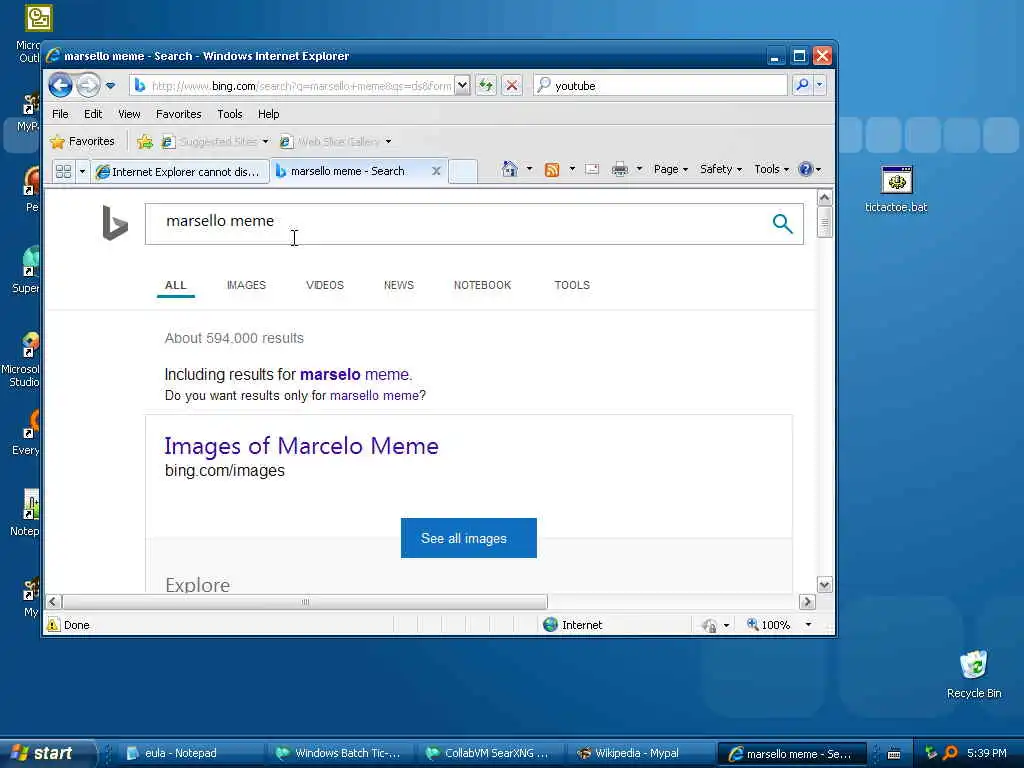
Task: Switch to the IMAGES results tab
Action: pos(246,285)
